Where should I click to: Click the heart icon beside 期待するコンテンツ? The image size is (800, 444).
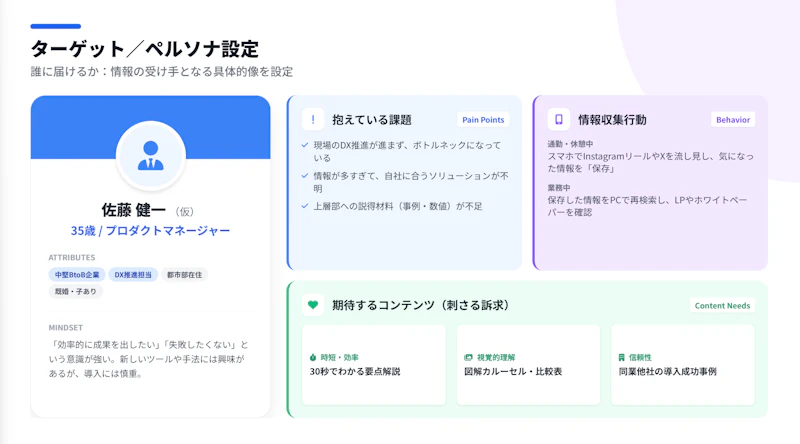tap(313, 305)
